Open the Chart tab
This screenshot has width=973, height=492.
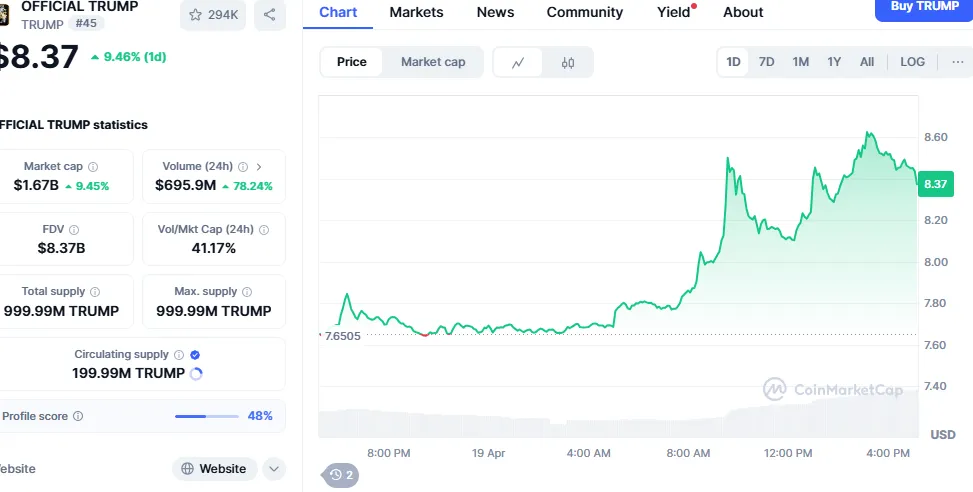[x=338, y=12]
